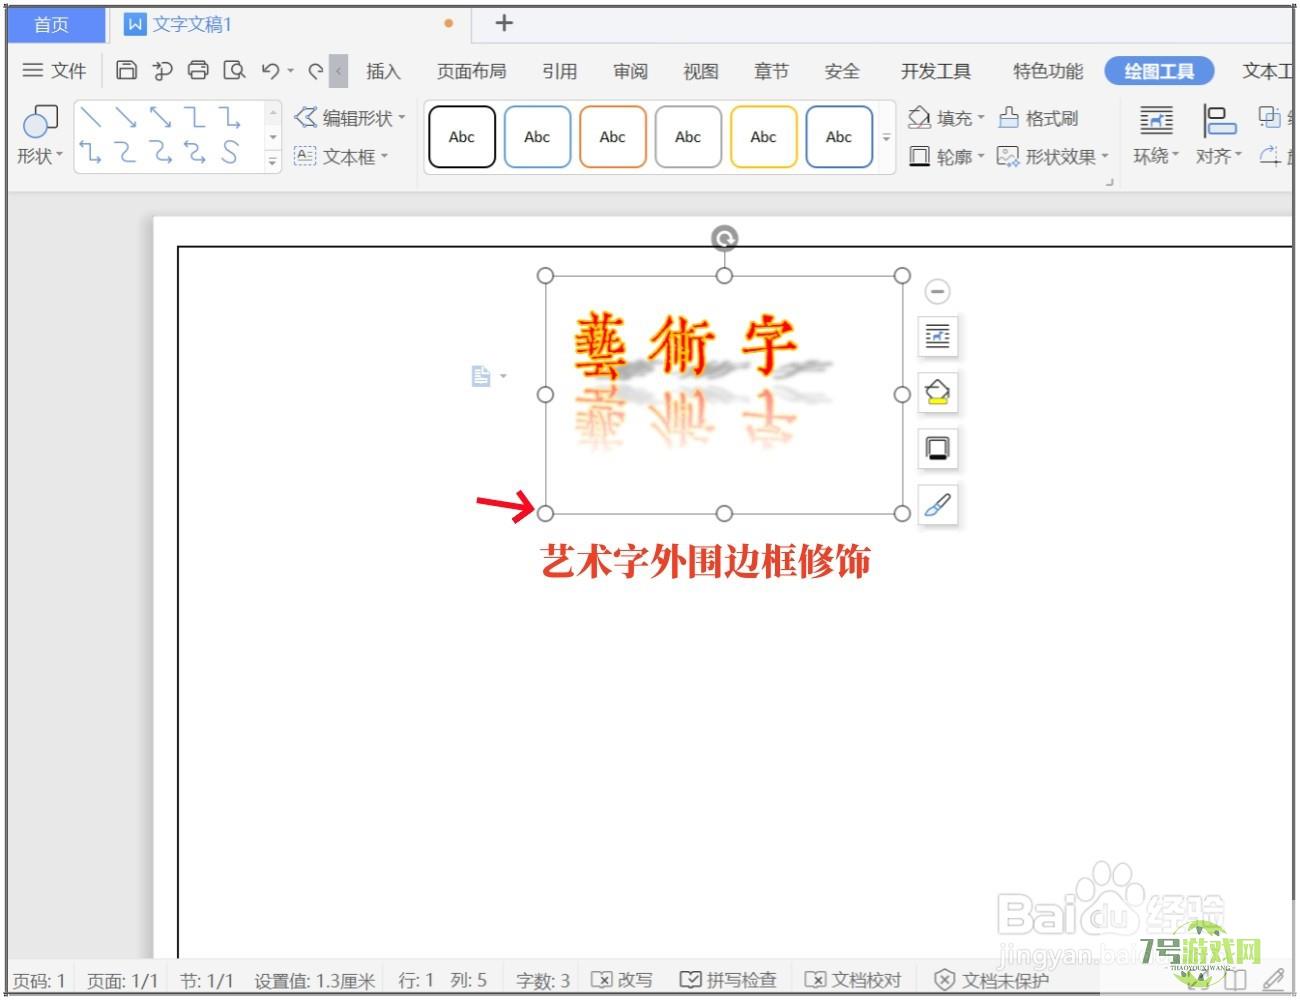Switch to the 安全 tab
This screenshot has width=1300, height=1000.
tap(842, 71)
